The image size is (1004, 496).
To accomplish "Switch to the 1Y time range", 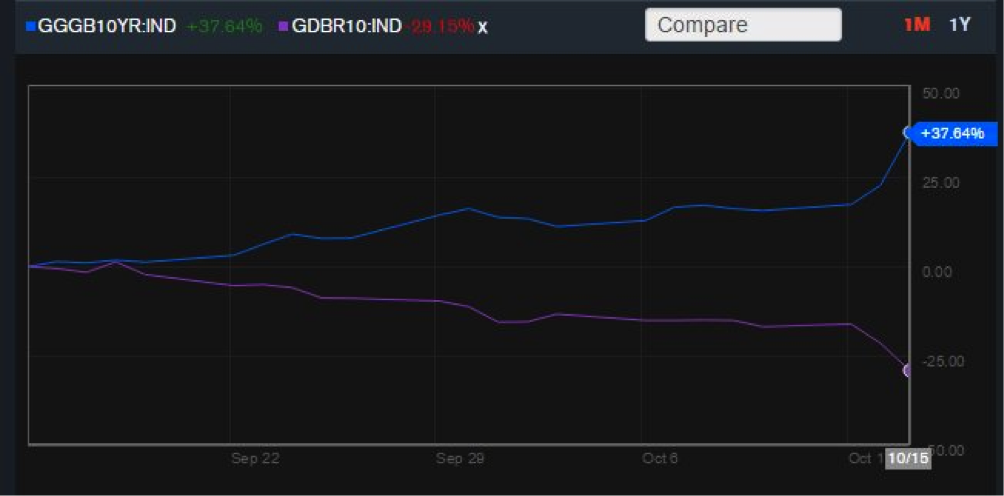I will coord(960,25).
